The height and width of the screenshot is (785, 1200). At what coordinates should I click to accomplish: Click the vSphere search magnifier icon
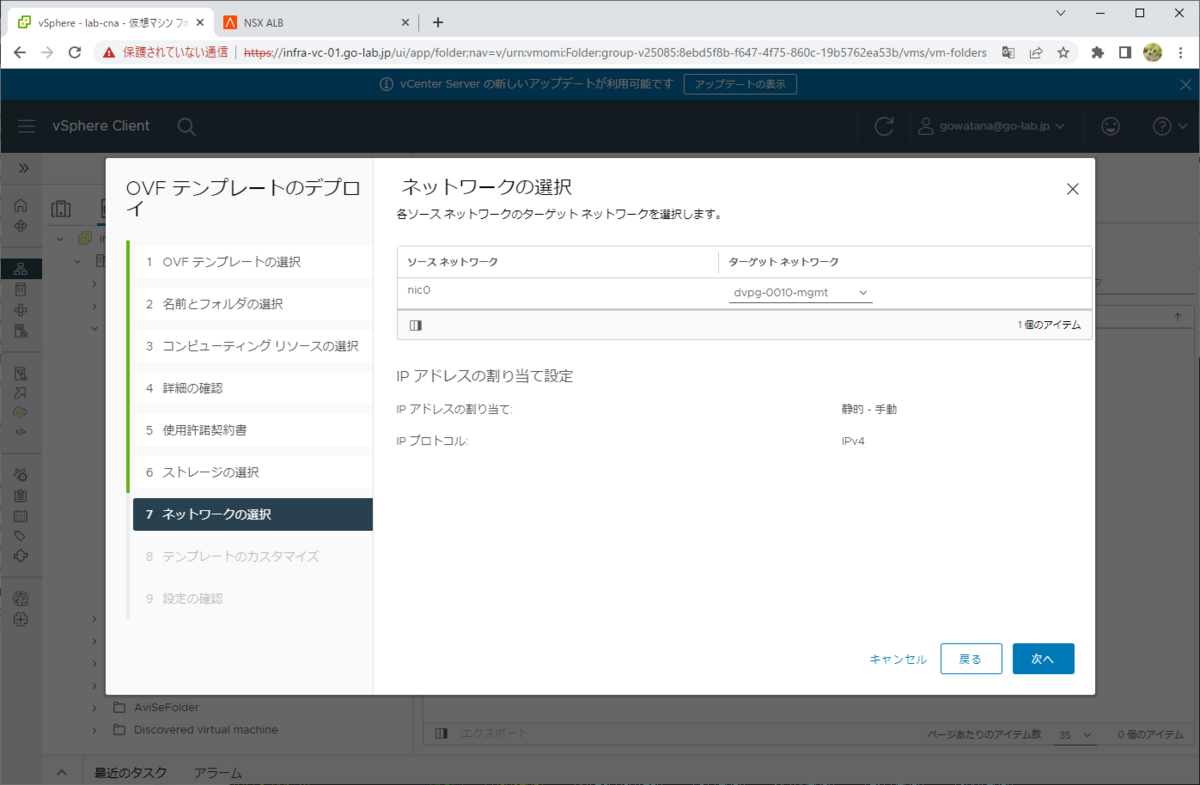tap(186, 126)
